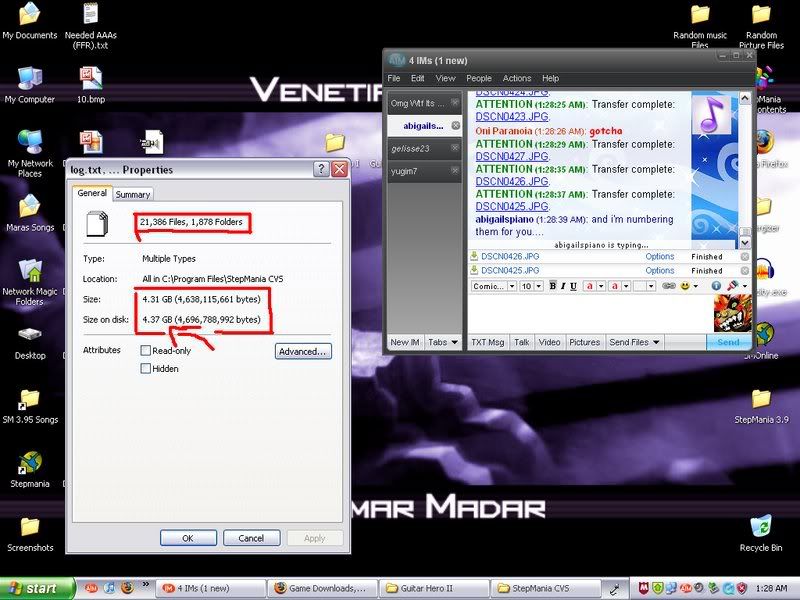This screenshot has height=600, width=800.
Task: Click the Stepmania desktop shortcut icon
Action: pos(30,463)
